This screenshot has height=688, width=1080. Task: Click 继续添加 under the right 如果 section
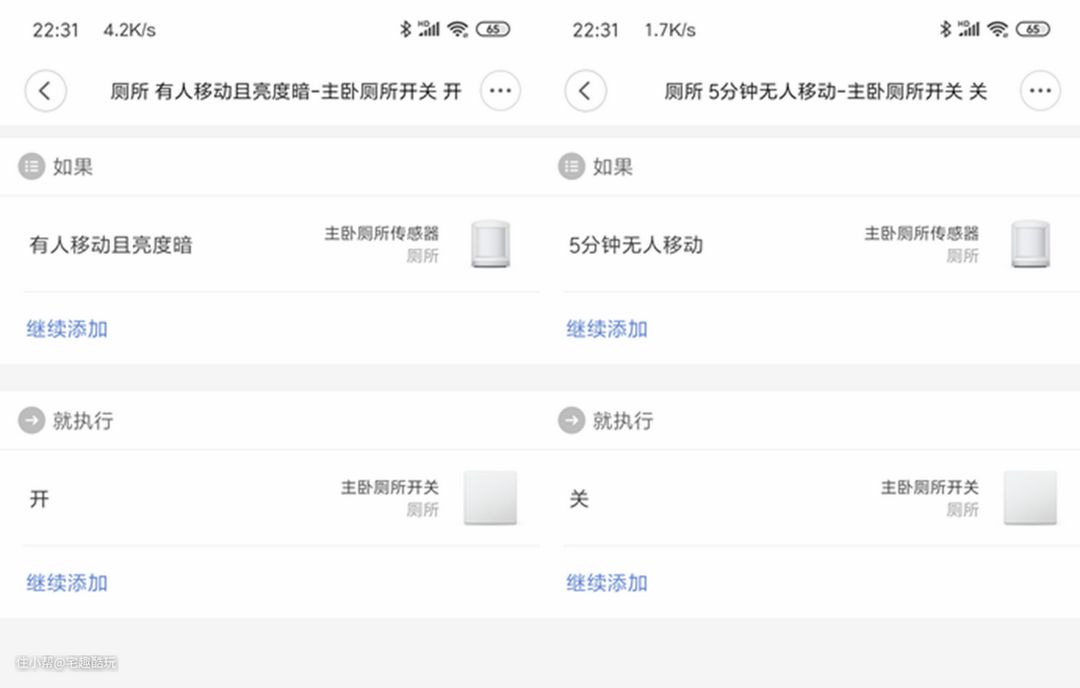click(607, 329)
